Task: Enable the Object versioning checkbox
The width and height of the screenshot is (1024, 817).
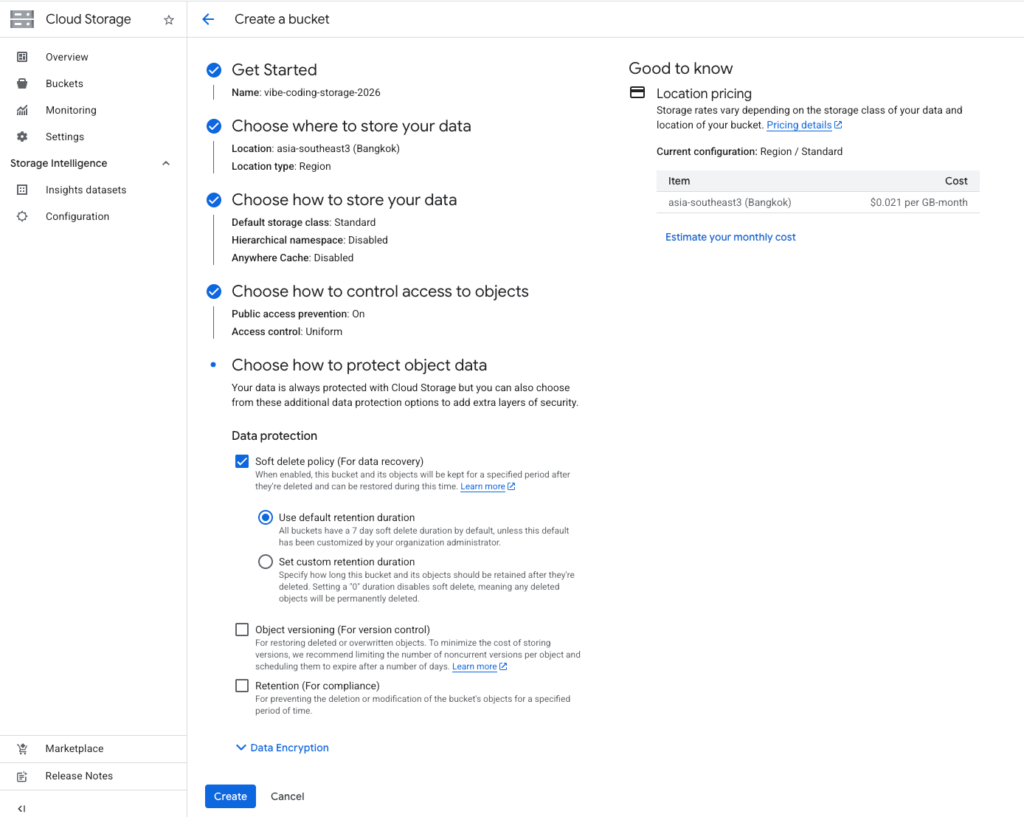Action: point(242,630)
